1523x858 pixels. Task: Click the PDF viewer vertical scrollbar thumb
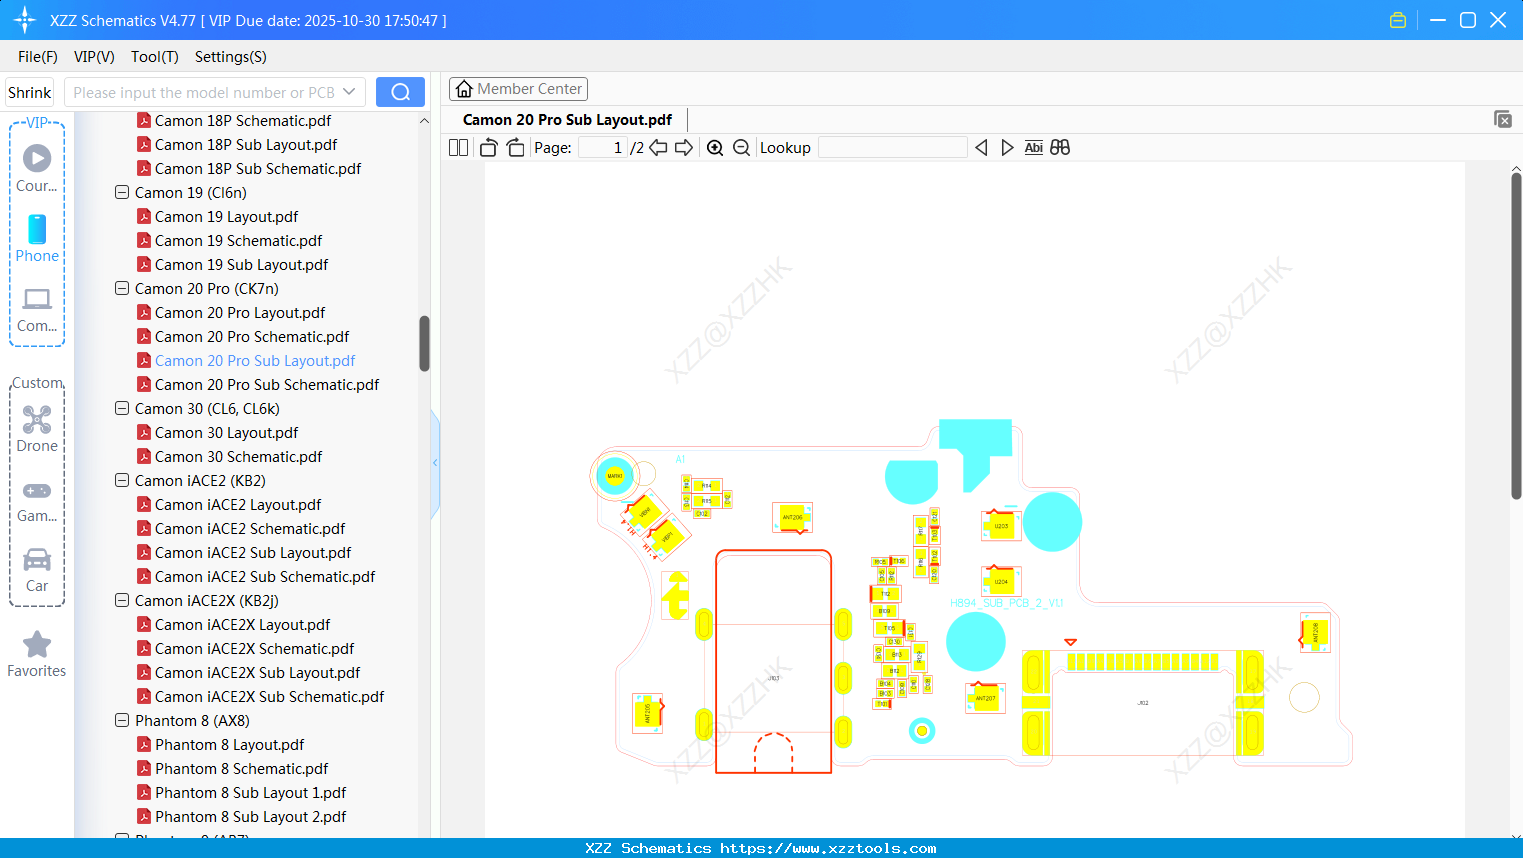1516,336
